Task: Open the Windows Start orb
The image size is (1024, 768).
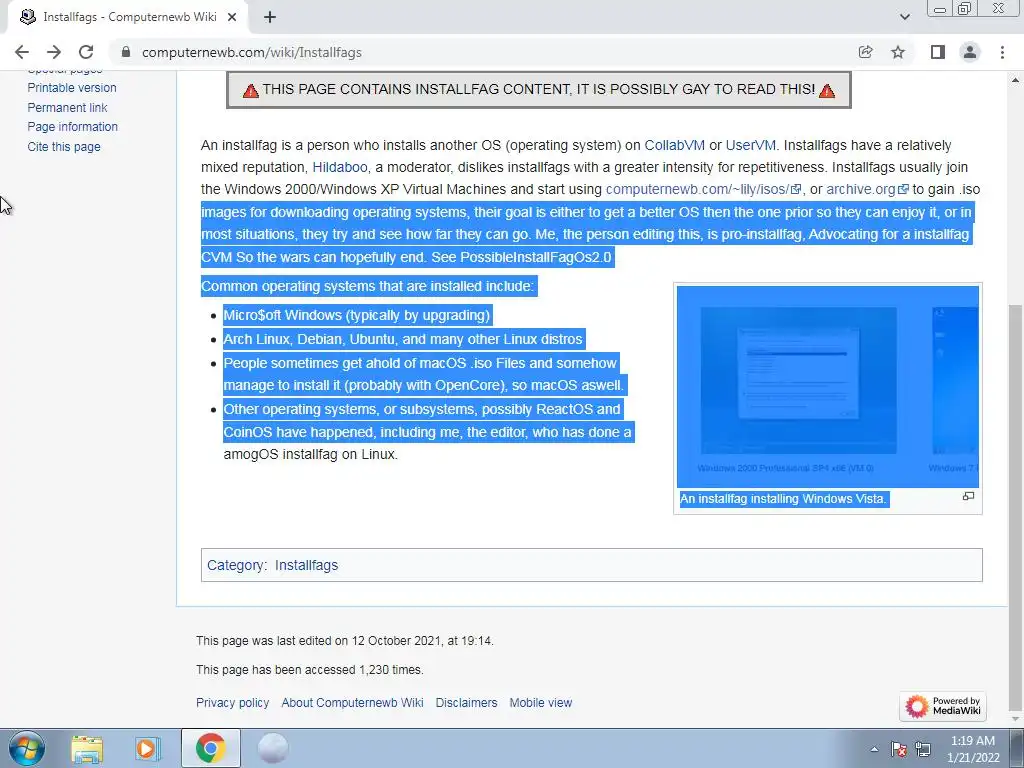Action: pyautogui.click(x=26, y=748)
